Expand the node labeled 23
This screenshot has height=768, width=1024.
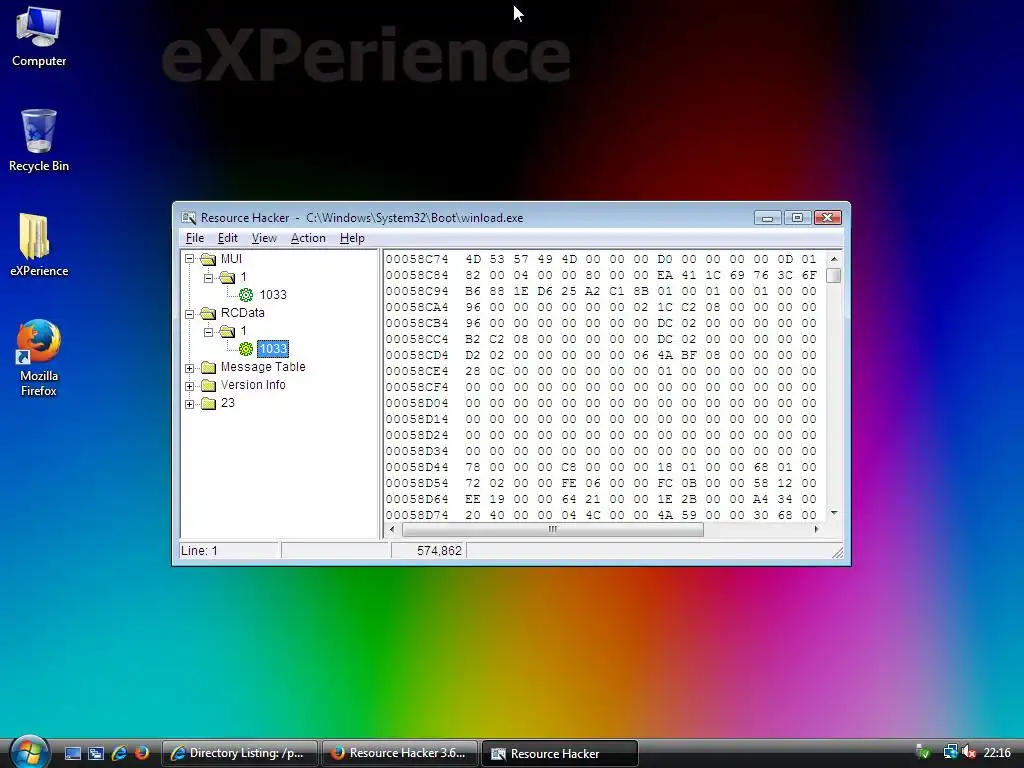tap(189, 404)
